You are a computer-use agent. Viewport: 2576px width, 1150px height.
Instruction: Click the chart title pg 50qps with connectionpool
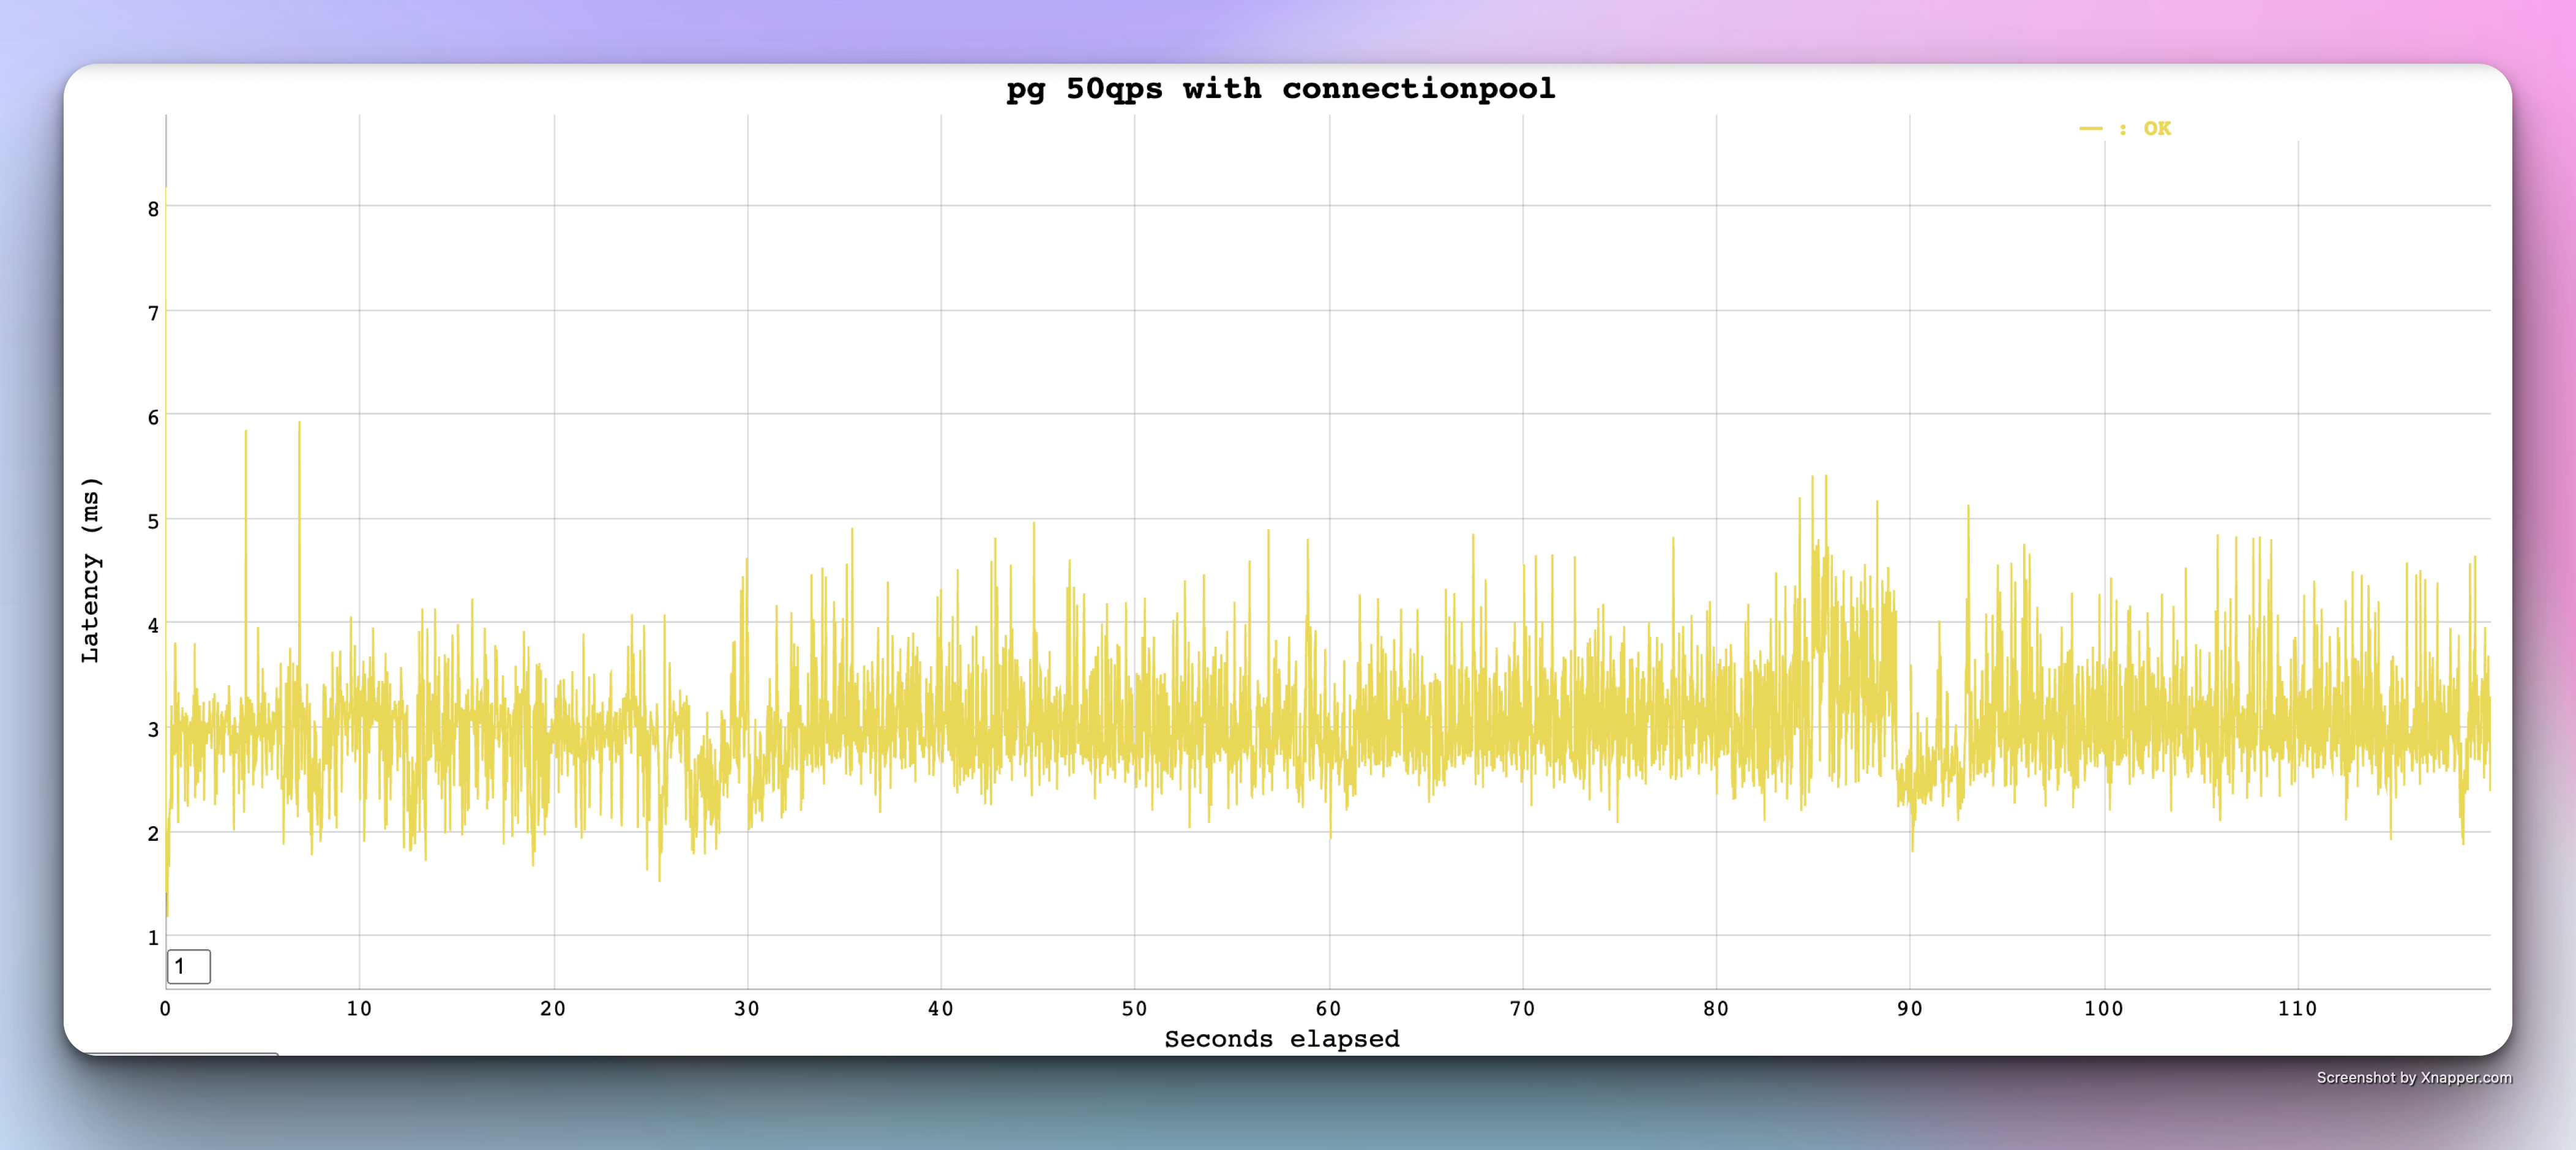click(1281, 89)
